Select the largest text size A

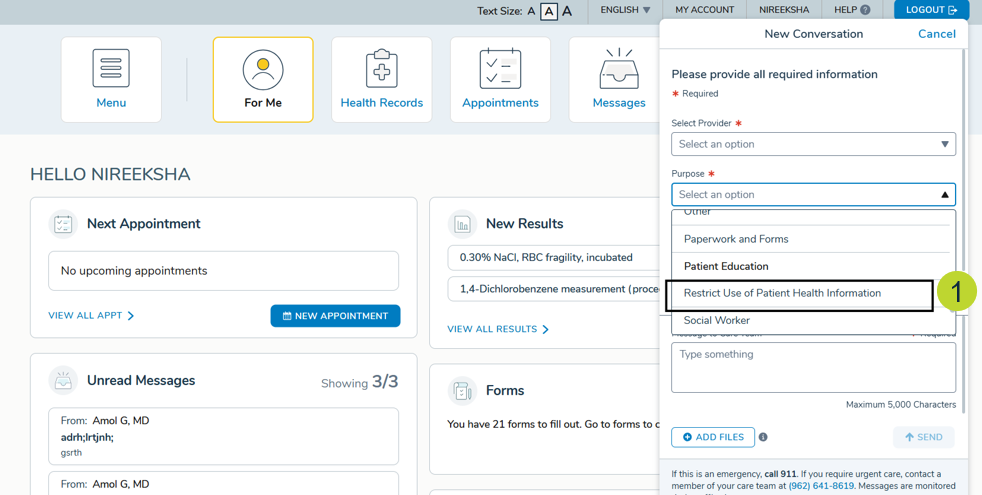(x=567, y=11)
